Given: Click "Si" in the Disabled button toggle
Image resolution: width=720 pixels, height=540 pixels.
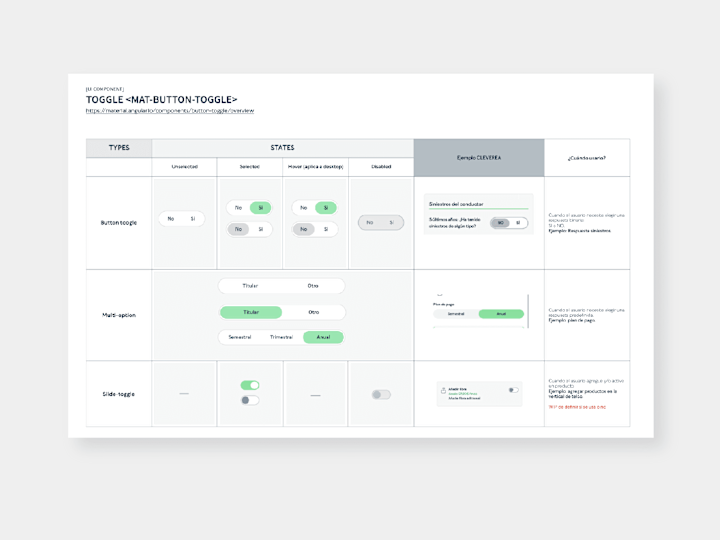Looking at the screenshot, I should pos(392,222).
